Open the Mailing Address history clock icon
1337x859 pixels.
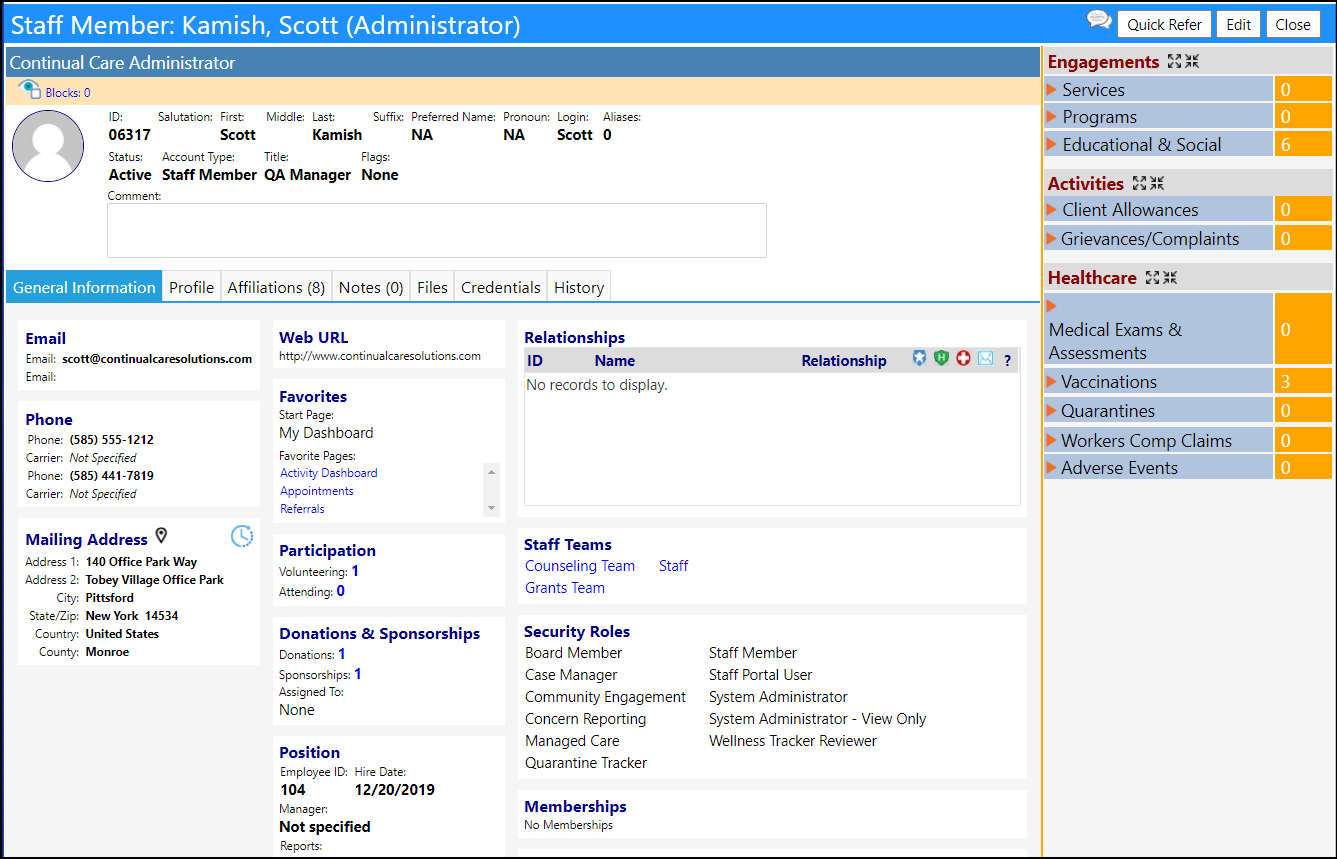tap(242, 536)
